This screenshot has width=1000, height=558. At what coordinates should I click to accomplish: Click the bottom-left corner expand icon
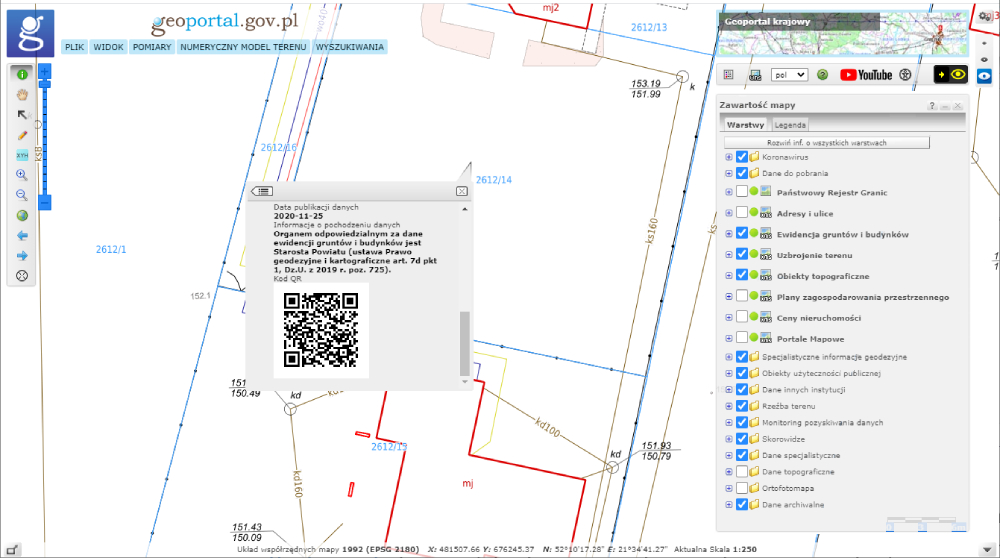[x=12, y=550]
